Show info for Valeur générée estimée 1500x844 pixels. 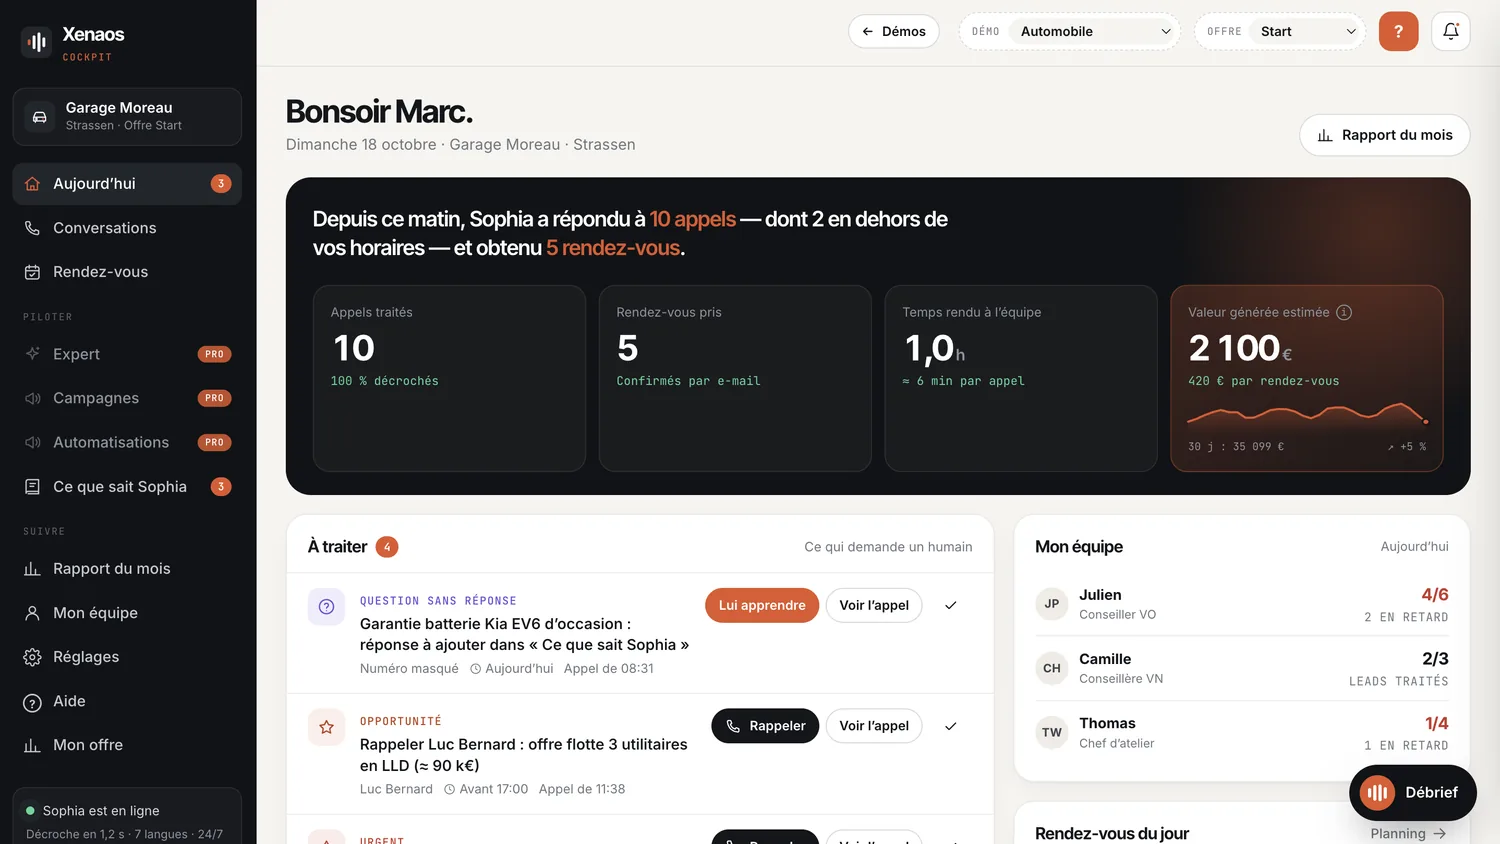click(x=1344, y=312)
